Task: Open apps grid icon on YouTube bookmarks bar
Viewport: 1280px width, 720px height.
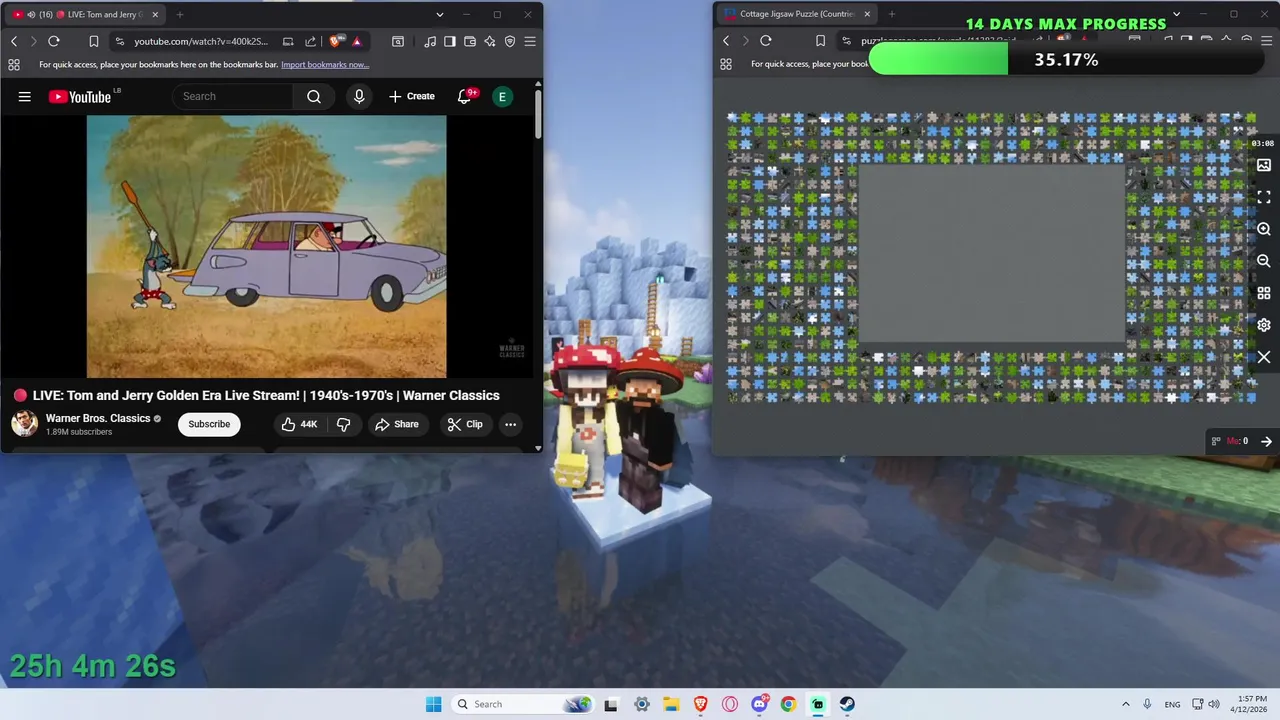Action: pyautogui.click(x=14, y=65)
